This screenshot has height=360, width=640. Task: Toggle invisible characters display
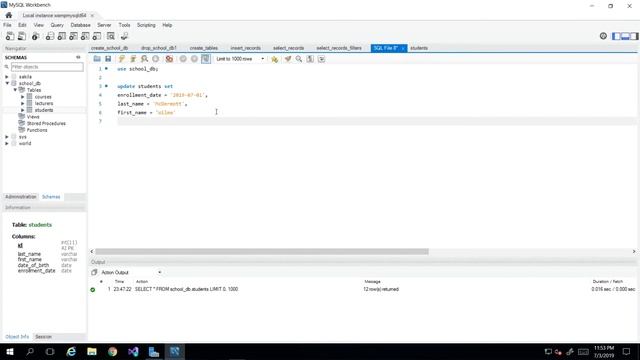pyautogui.click(x=310, y=59)
